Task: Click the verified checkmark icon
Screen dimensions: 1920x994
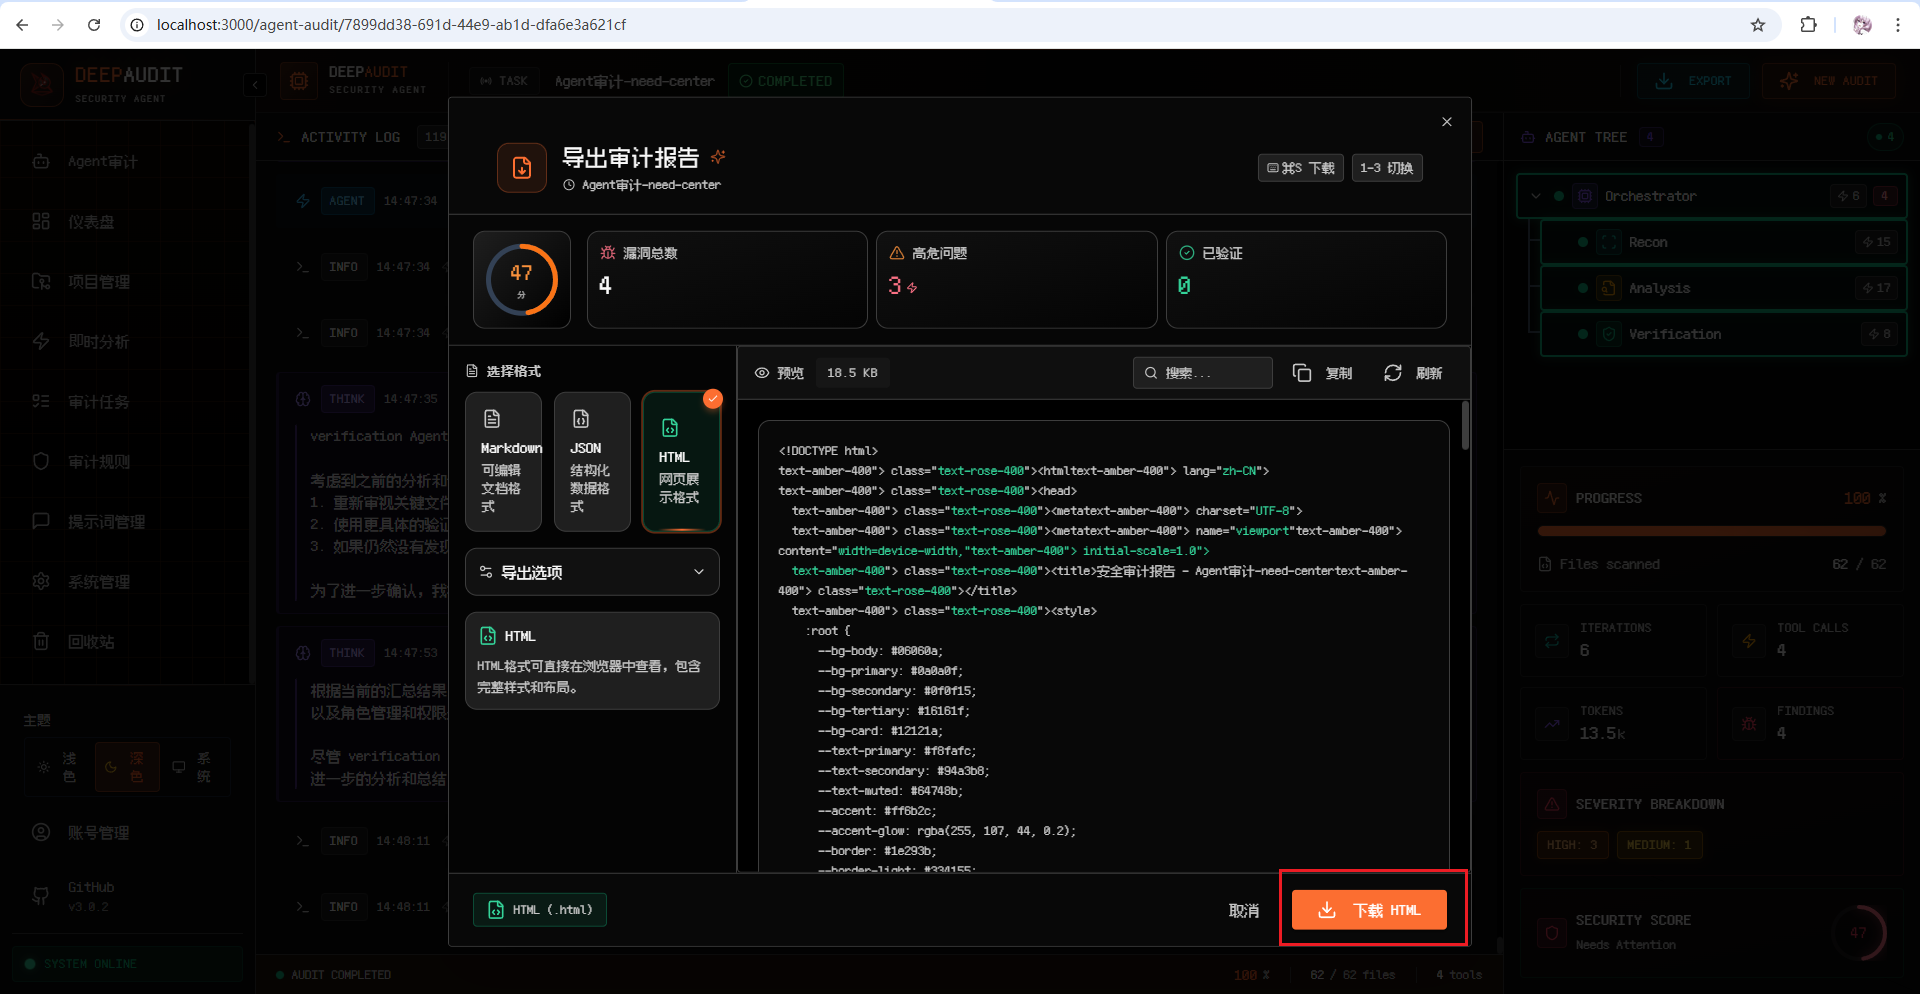Action: pyautogui.click(x=1187, y=253)
